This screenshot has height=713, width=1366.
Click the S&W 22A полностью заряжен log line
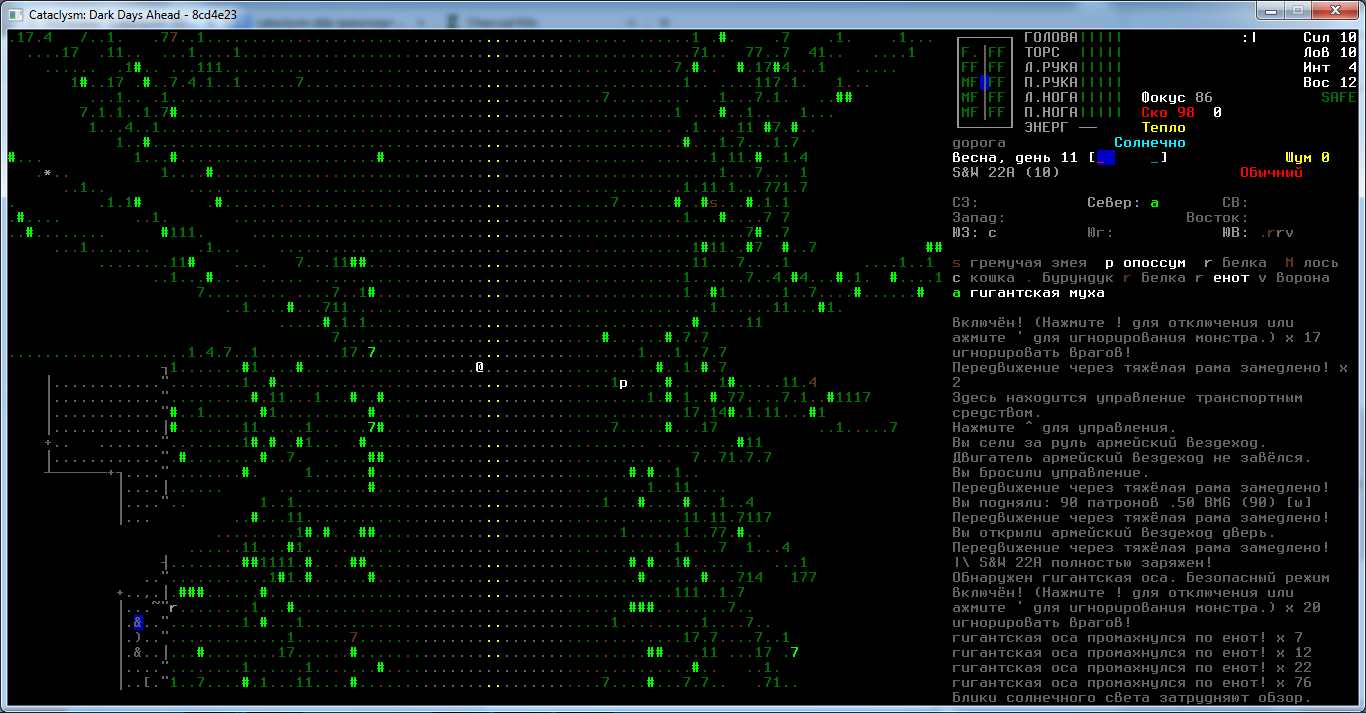tap(1082, 562)
